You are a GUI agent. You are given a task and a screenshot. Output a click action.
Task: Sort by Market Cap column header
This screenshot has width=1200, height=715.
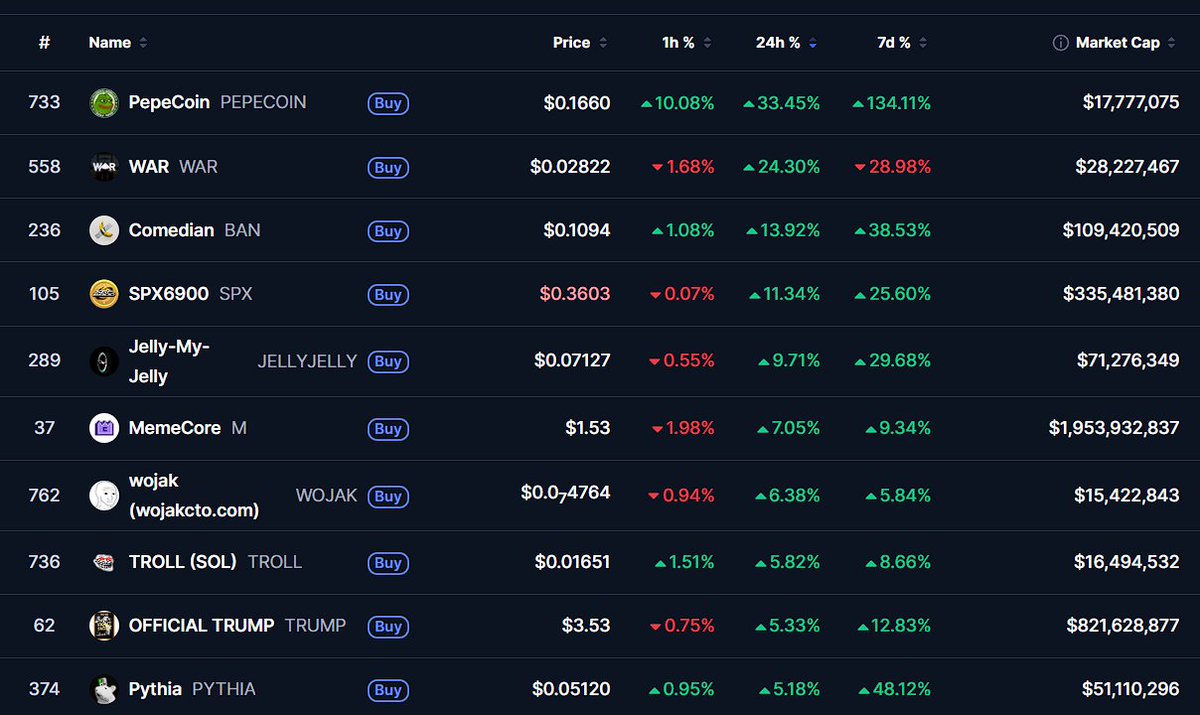coord(1125,43)
